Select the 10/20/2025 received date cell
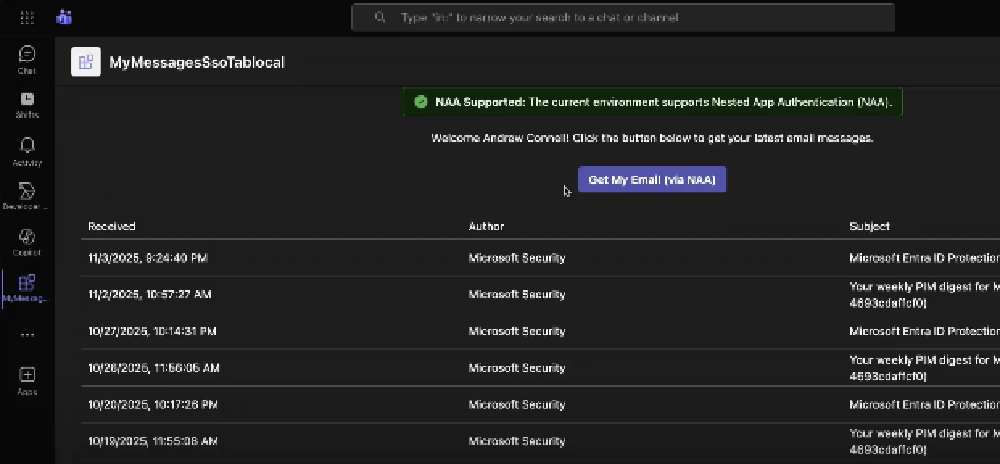Screen dimensions: 1000x464 pos(153,405)
